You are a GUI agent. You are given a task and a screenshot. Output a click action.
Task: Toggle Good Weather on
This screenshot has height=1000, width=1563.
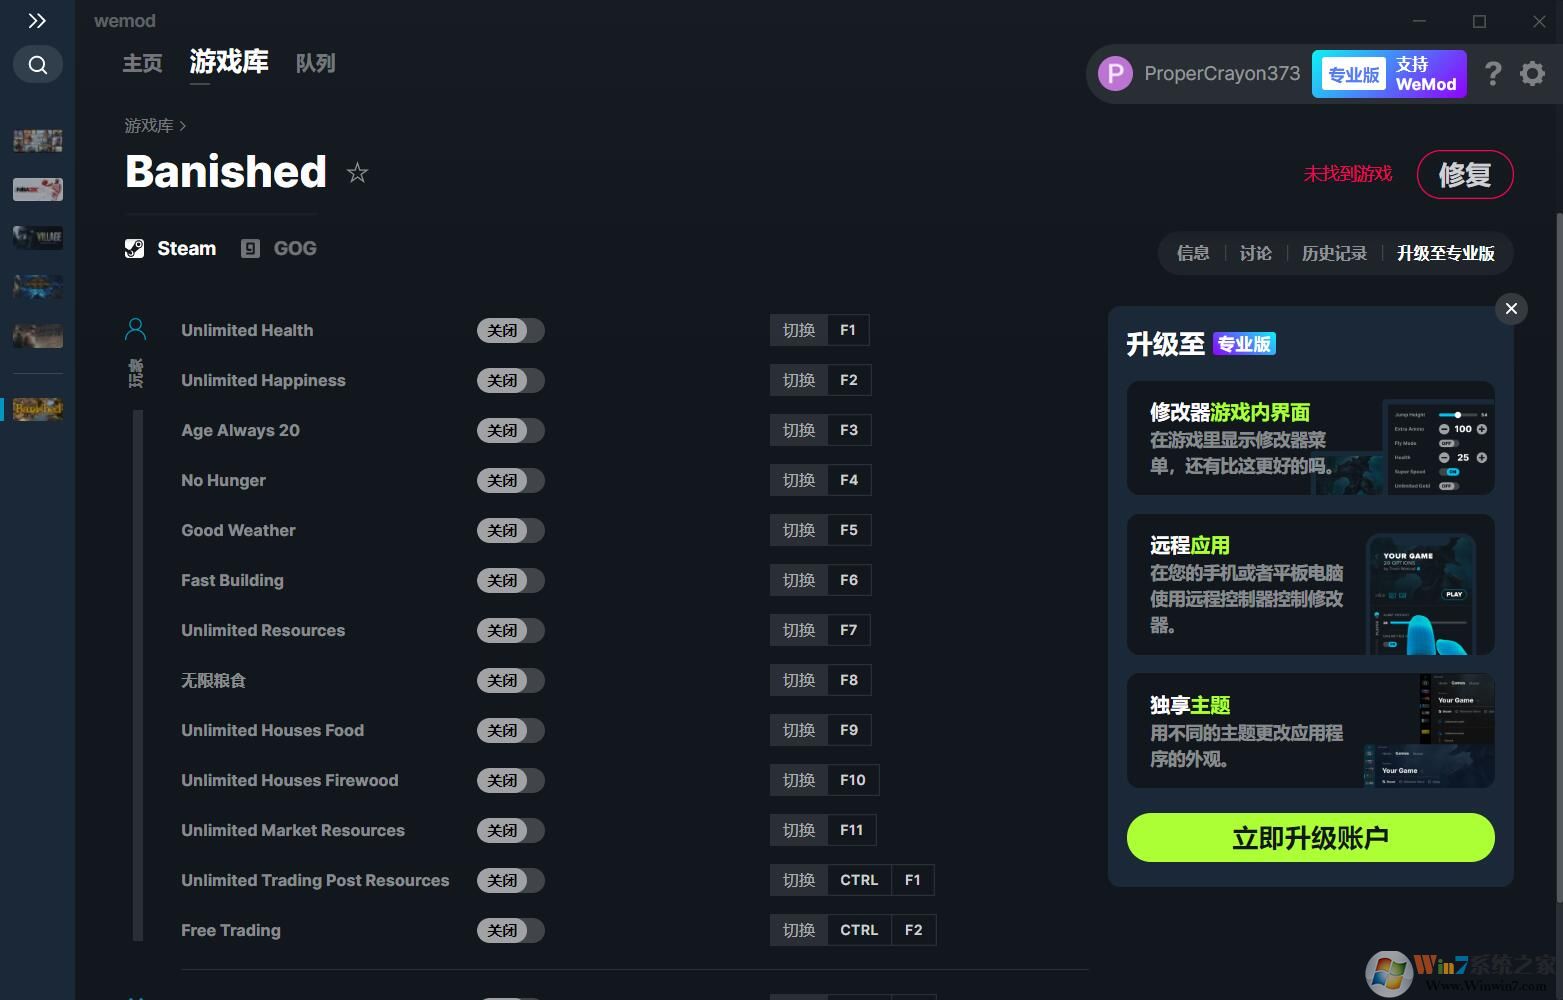[510, 531]
